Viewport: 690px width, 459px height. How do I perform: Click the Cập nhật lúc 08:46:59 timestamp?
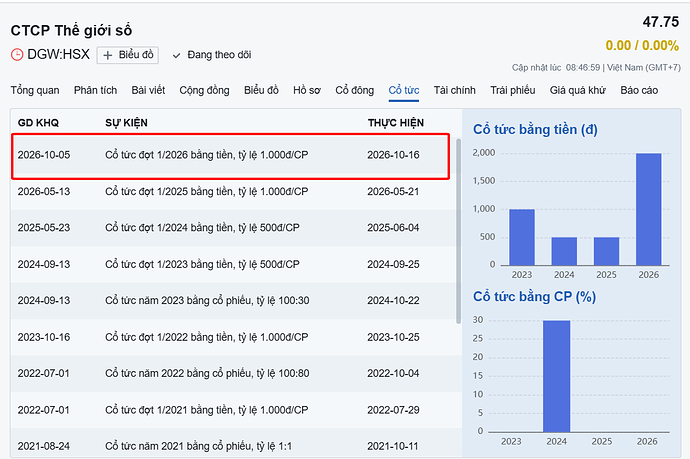click(x=556, y=68)
